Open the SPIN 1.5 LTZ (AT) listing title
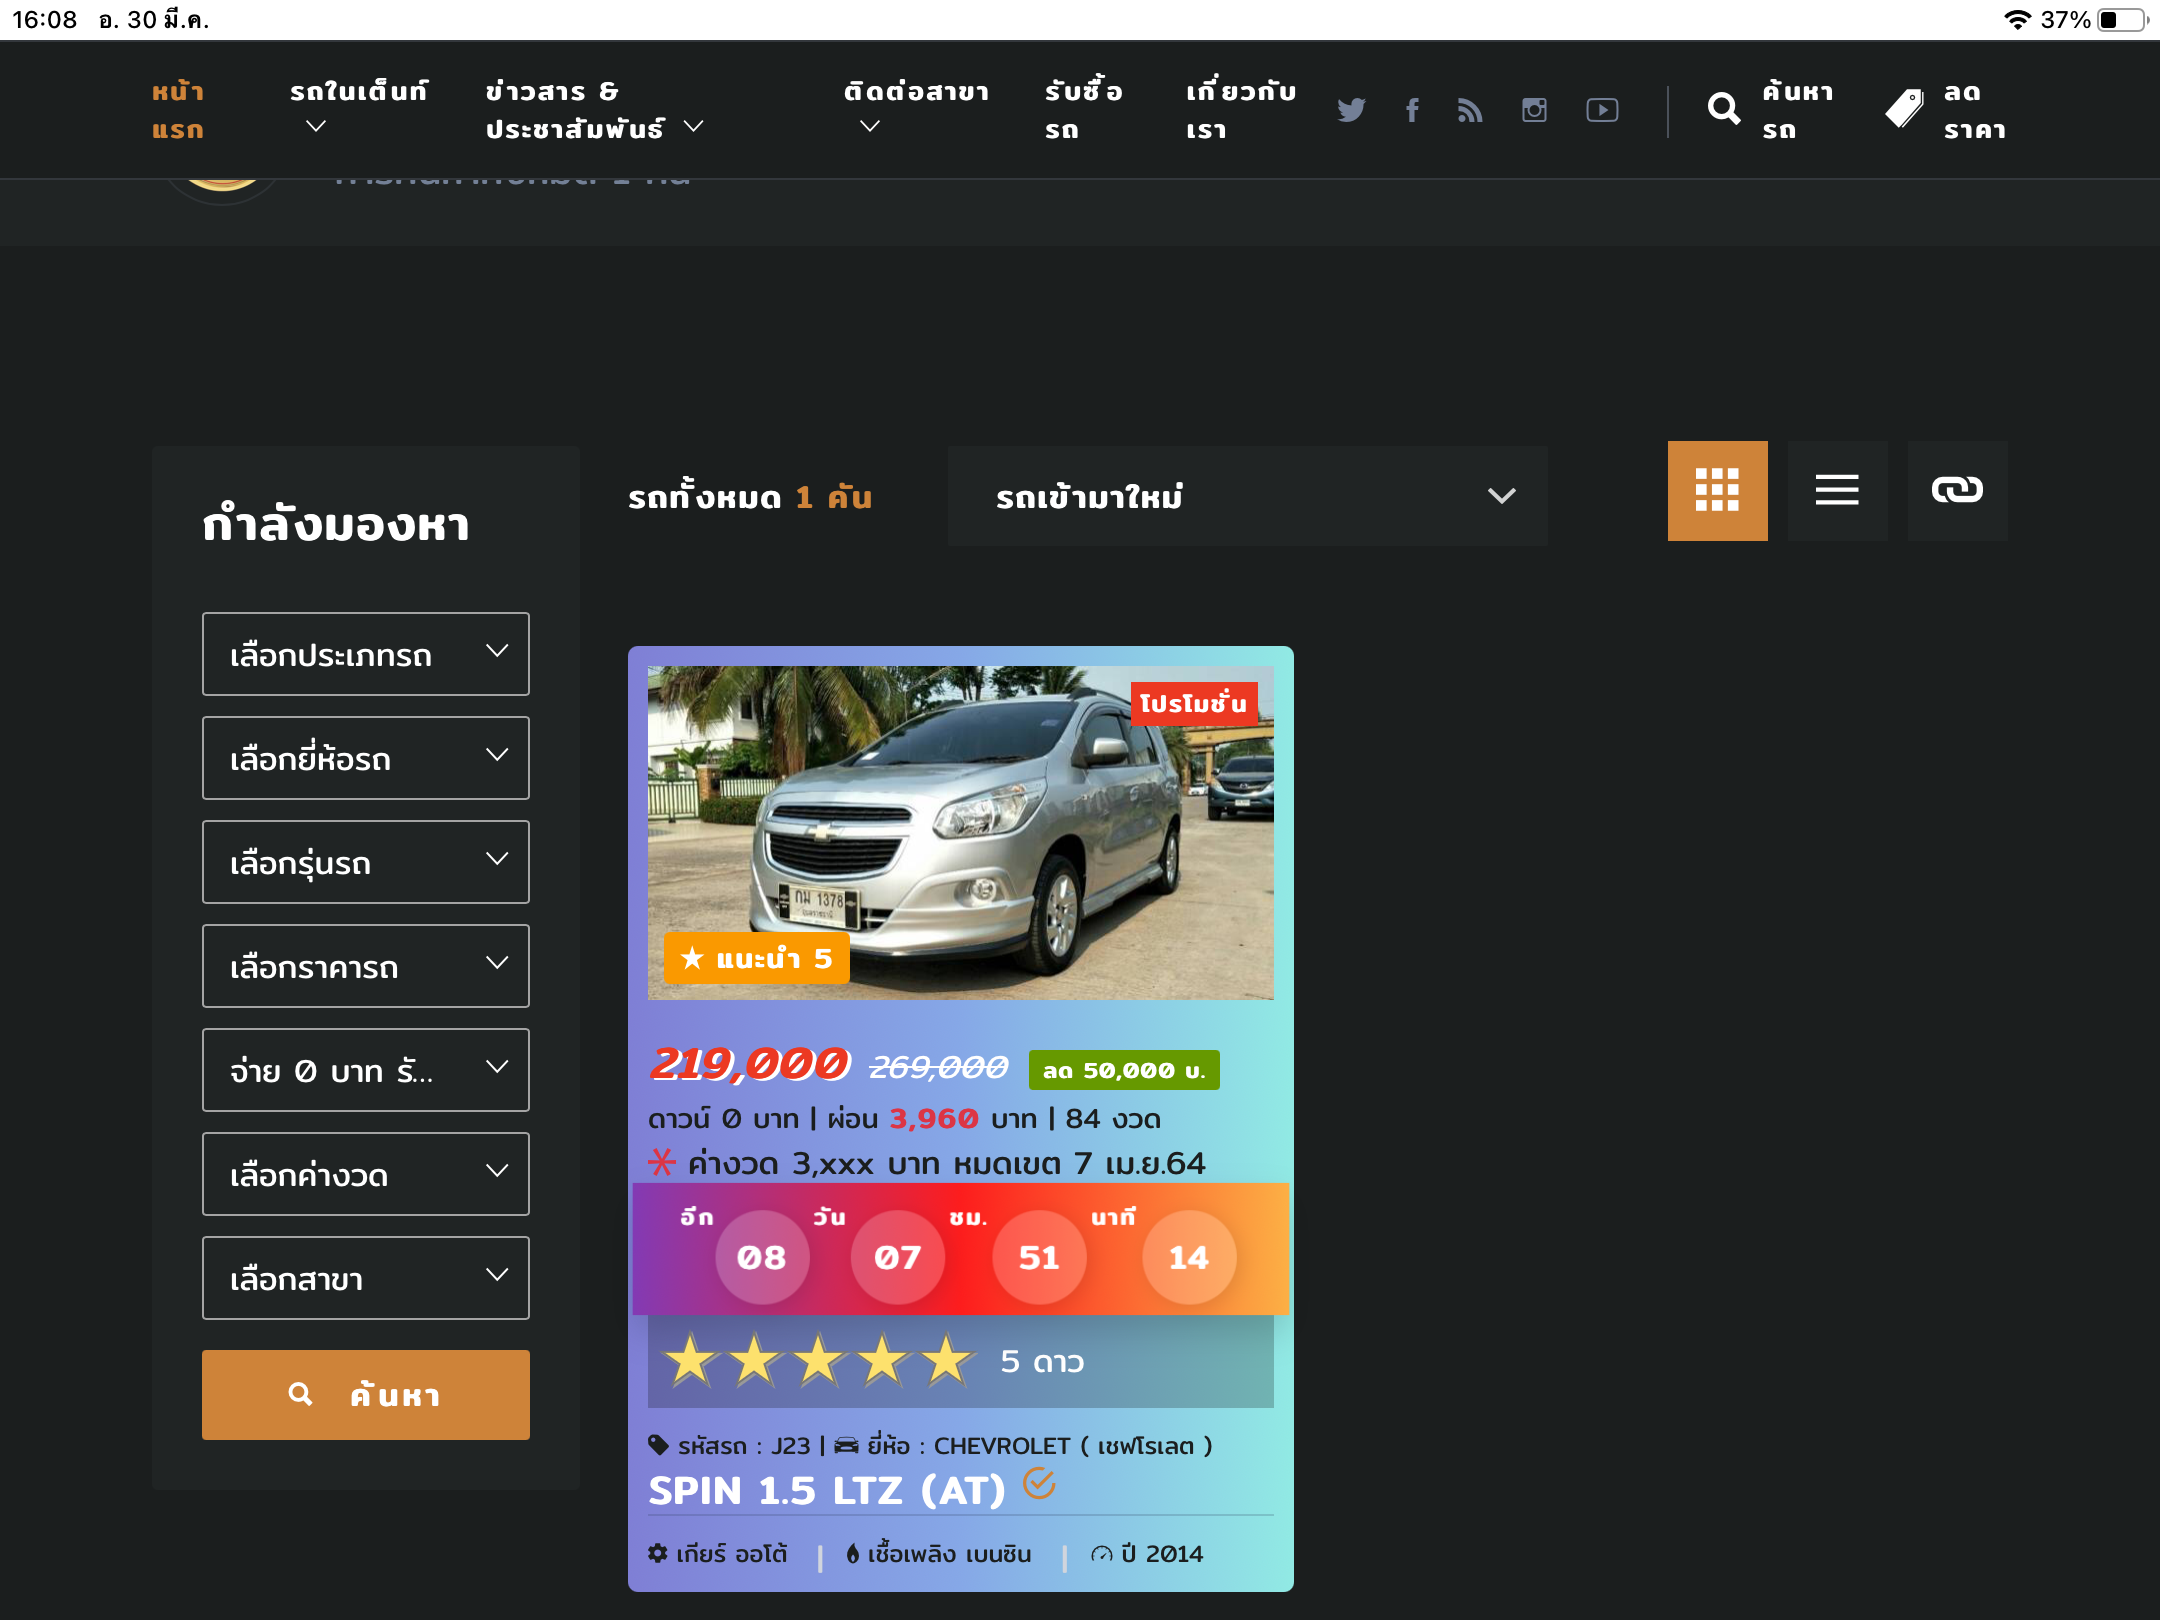This screenshot has width=2160, height=1620. coord(827,1491)
